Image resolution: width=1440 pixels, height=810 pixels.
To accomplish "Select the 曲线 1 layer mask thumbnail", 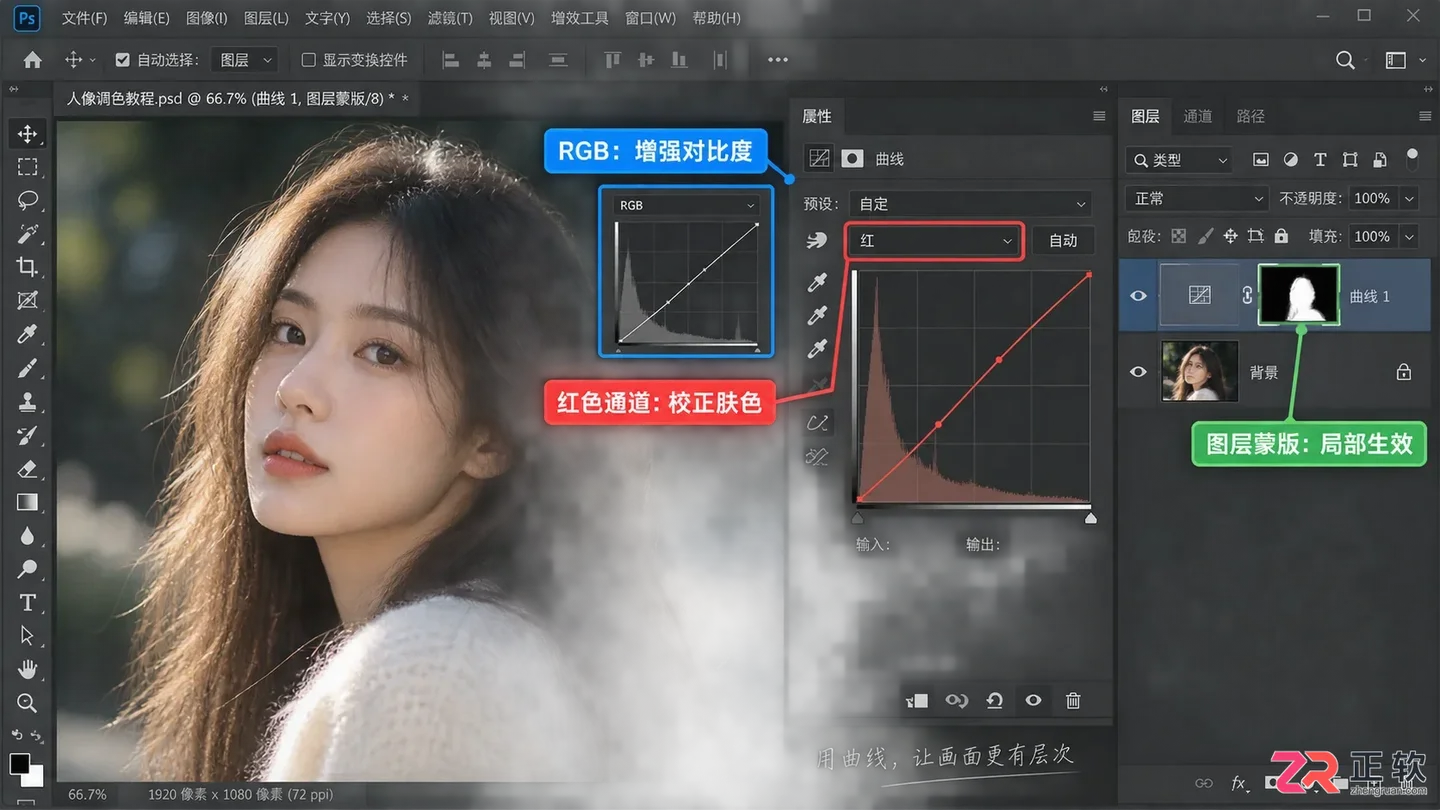I will 1298,295.
